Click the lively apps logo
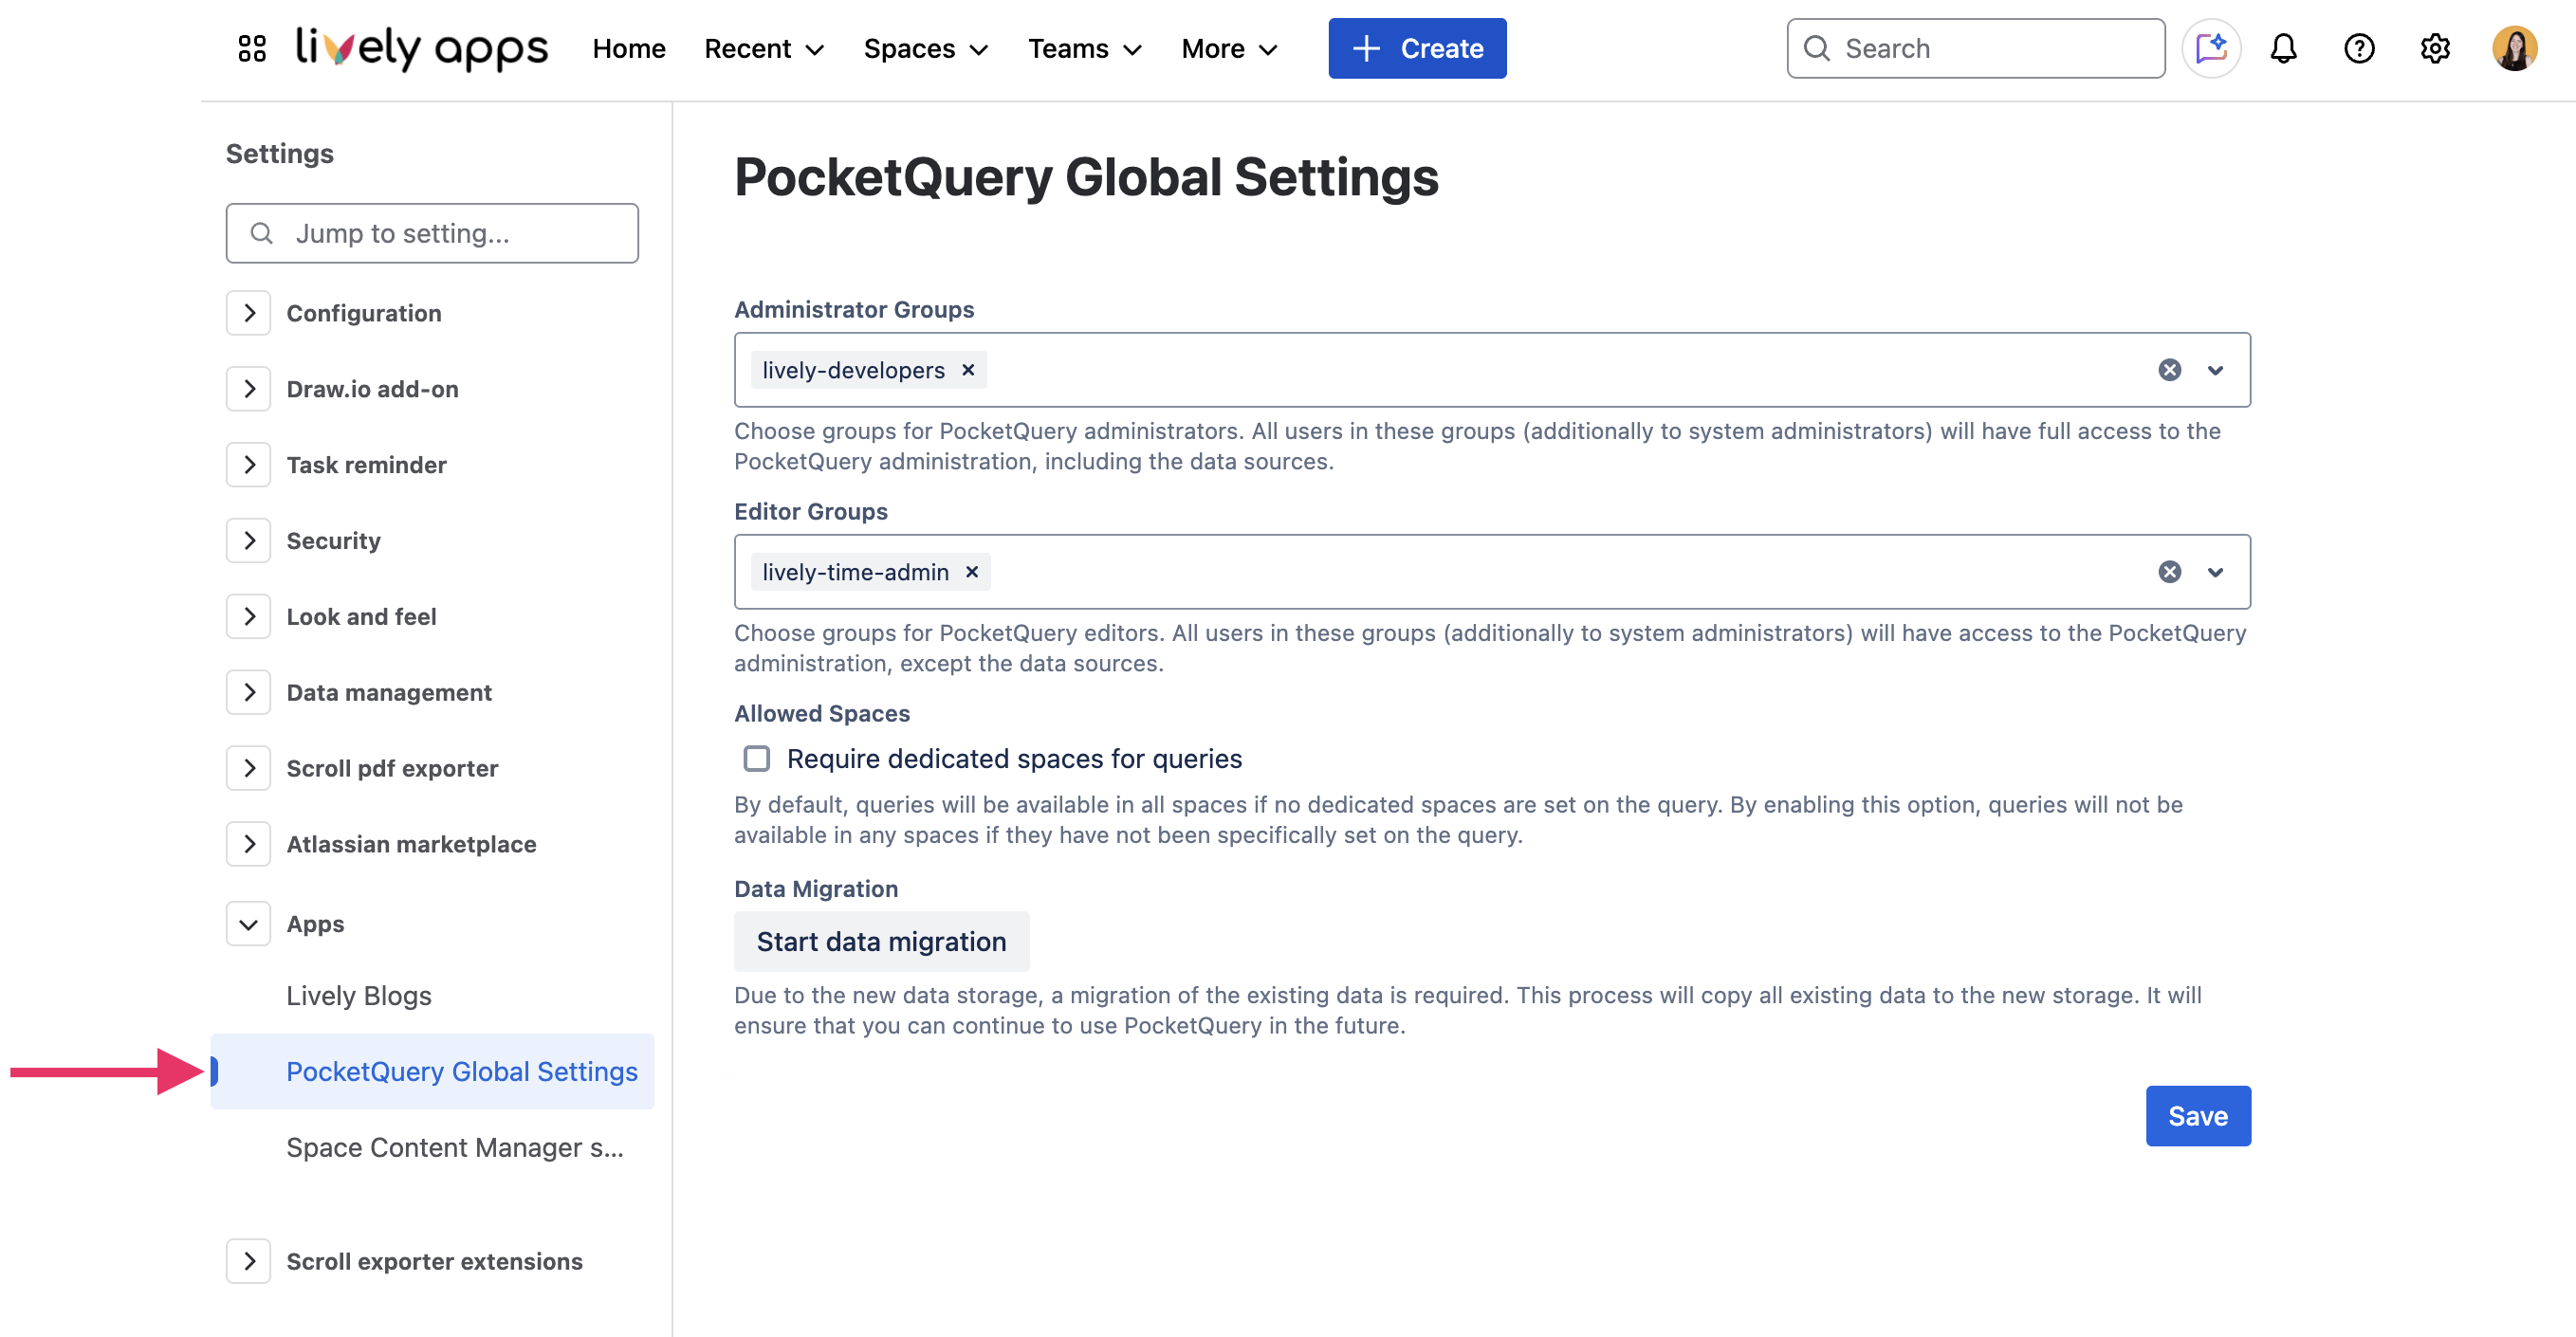Image resolution: width=2576 pixels, height=1337 pixels. pyautogui.click(x=420, y=48)
